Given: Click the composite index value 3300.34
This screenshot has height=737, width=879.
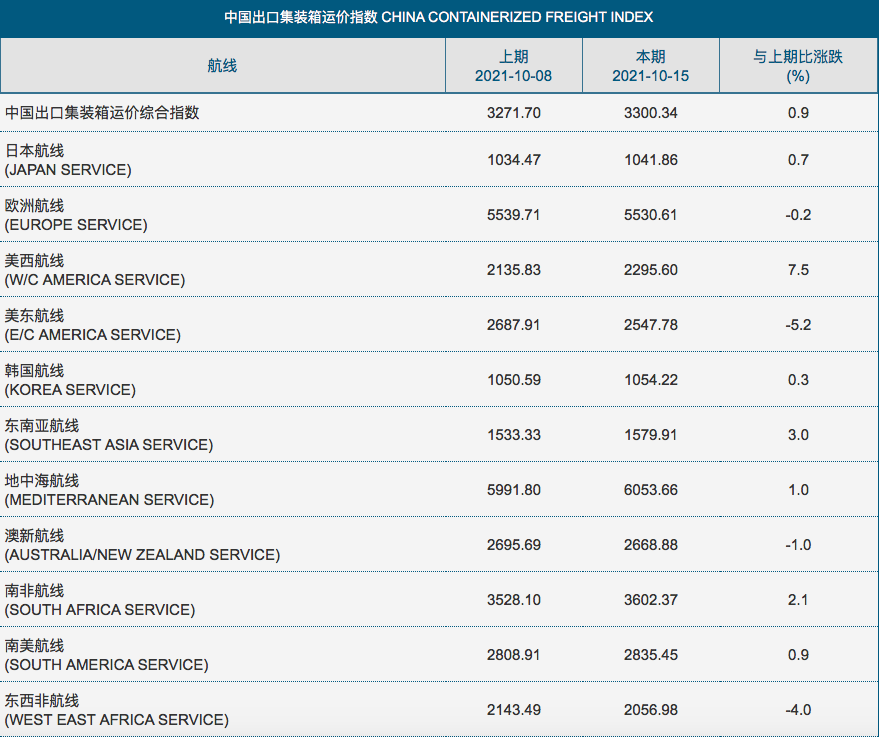Looking at the screenshot, I should click(650, 113).
